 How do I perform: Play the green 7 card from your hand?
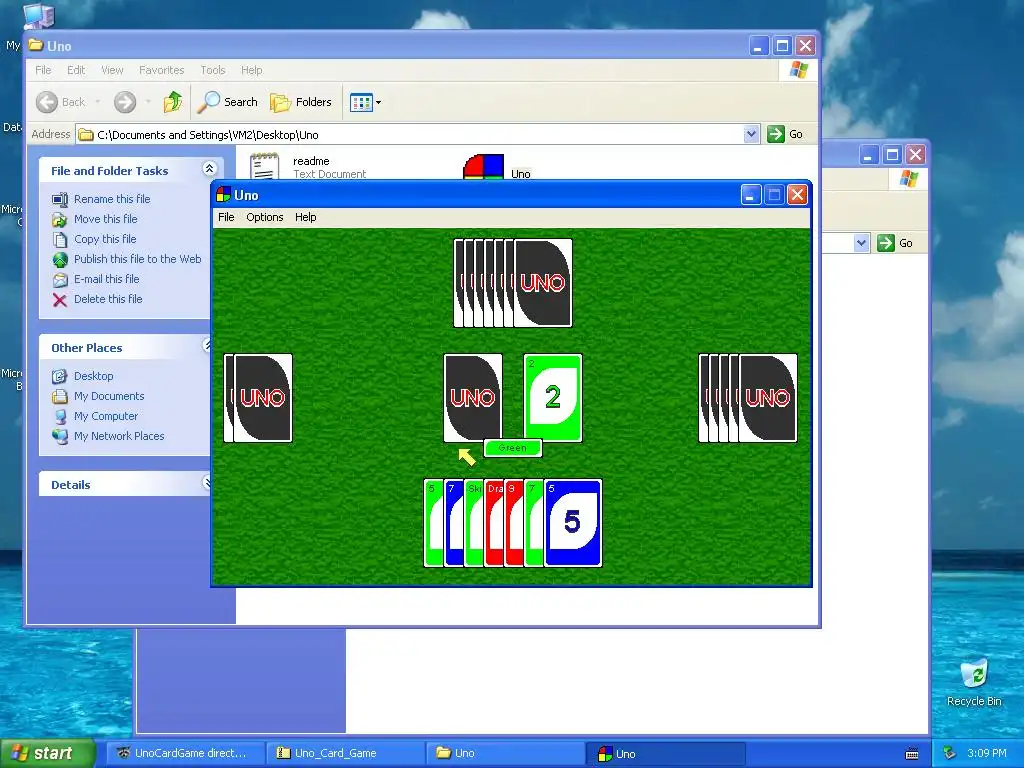pos(534,523)
